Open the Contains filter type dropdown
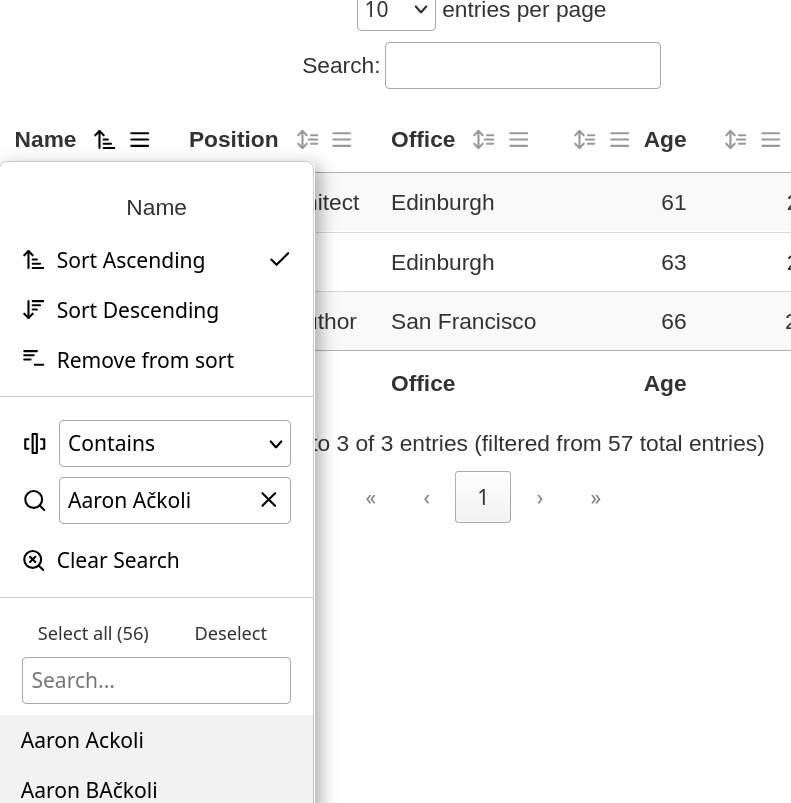 pyautogui.click(x=175, y=443)
